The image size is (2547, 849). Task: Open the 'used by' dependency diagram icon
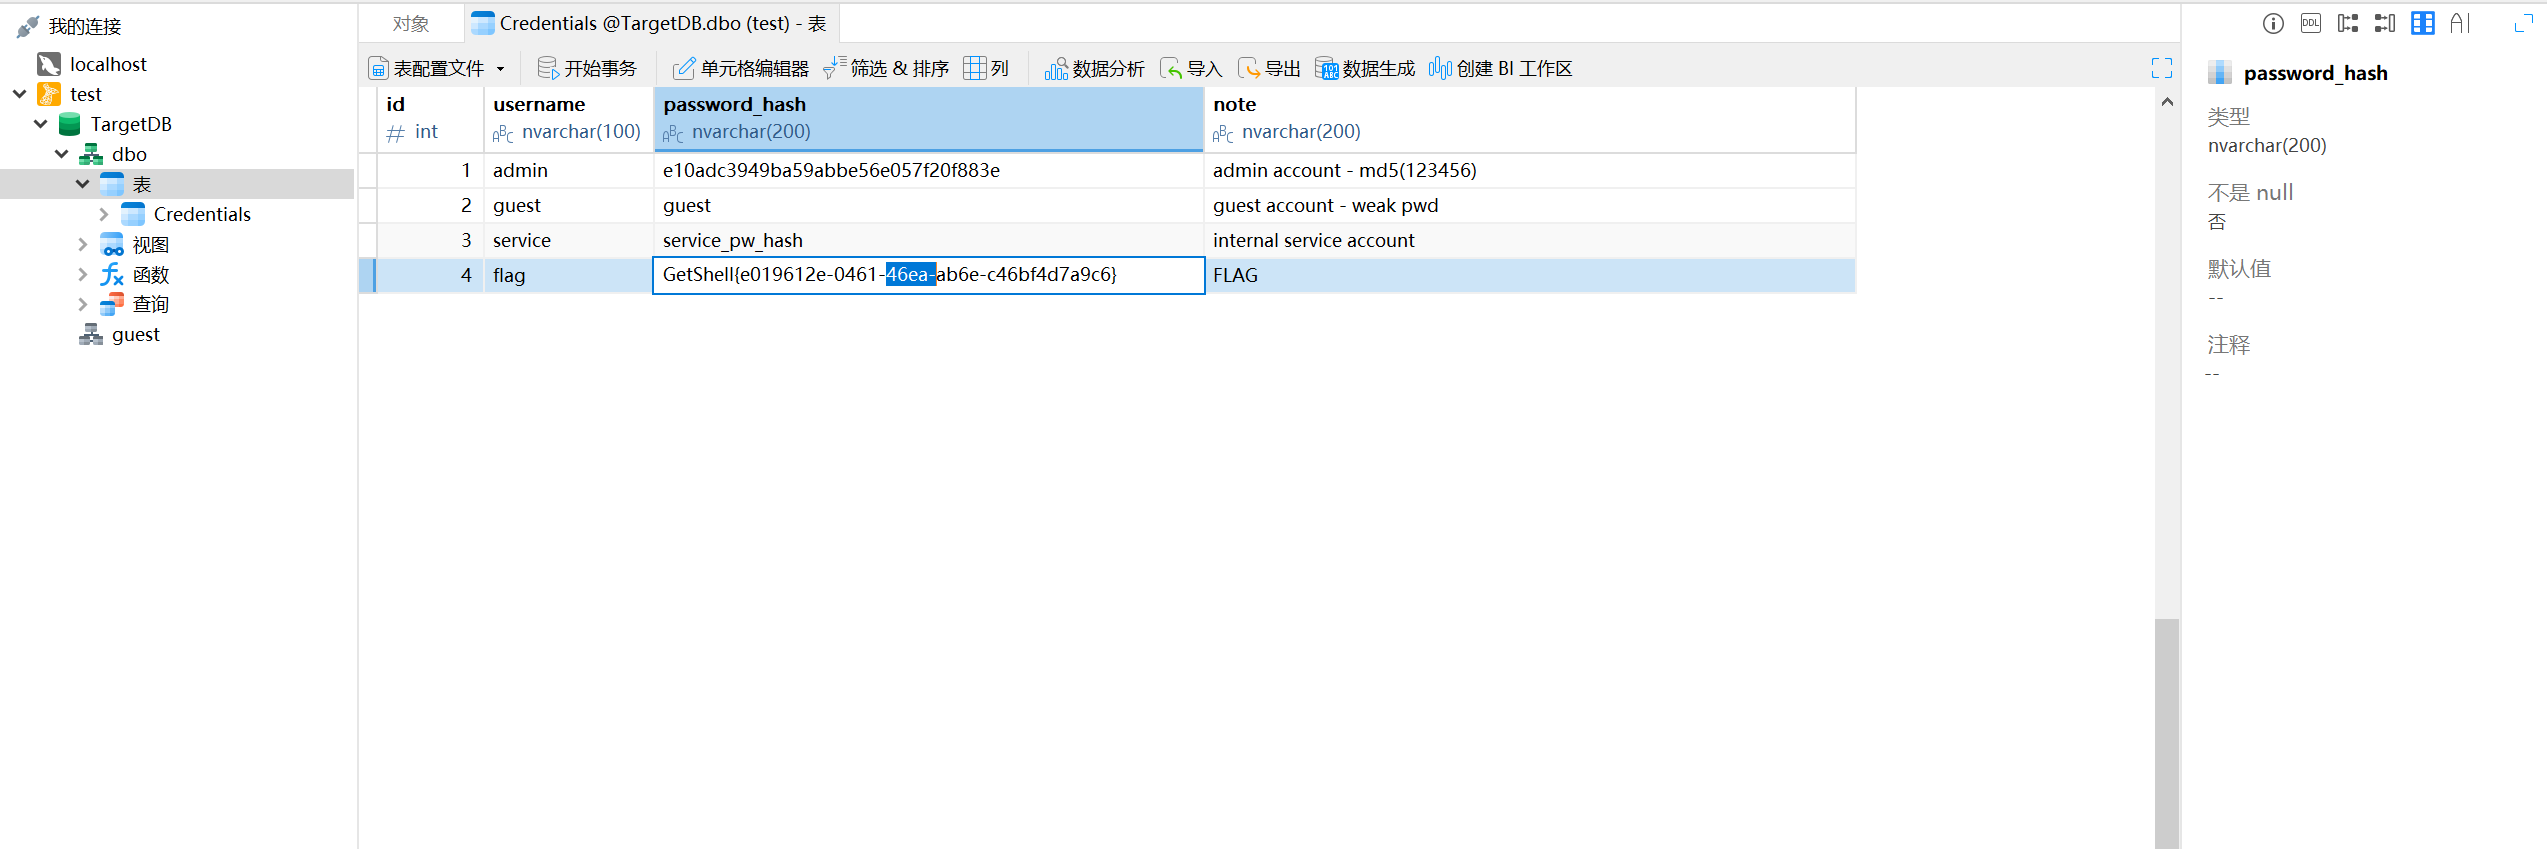coord(2385,23)
